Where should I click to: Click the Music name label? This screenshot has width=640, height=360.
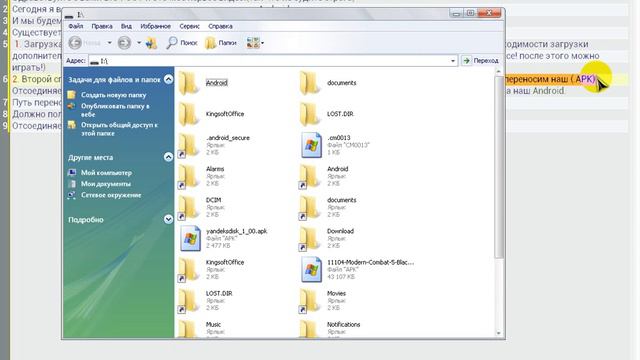pyautogui.click(x=213, y=324)
